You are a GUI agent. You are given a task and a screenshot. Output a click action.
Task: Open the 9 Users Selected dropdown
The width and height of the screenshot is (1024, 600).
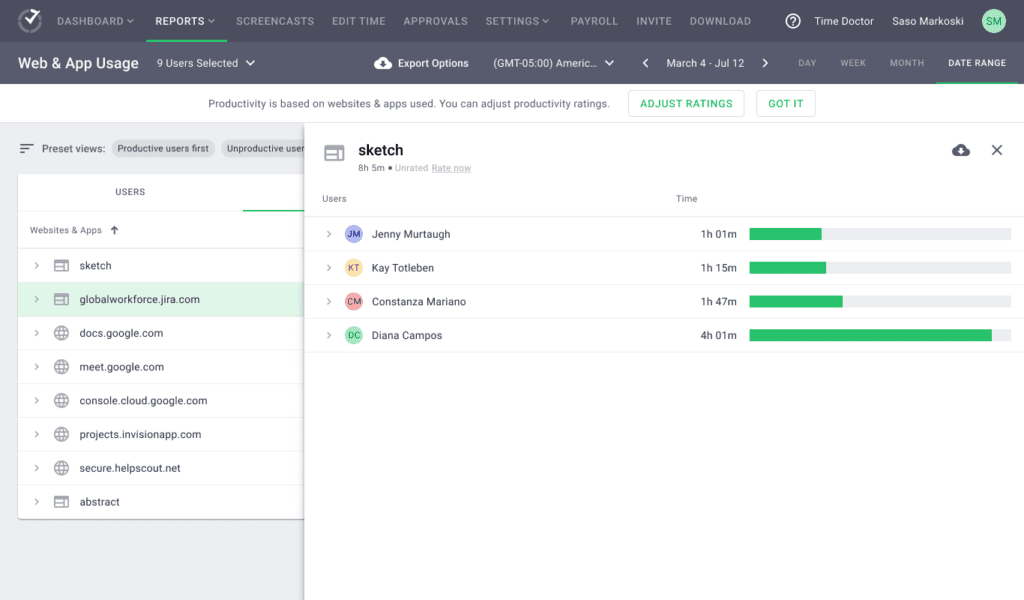[x=205, y=62]
